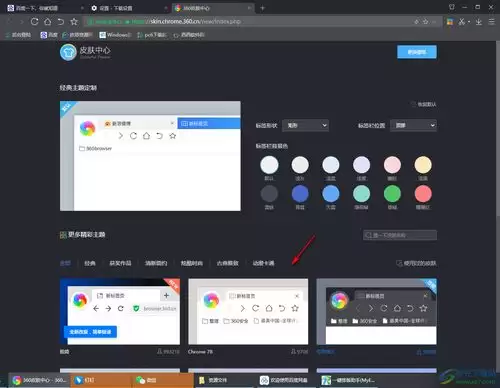500x388 pixels.
Task: Select the last theme category tab near the red arrow
Action: 263,263
